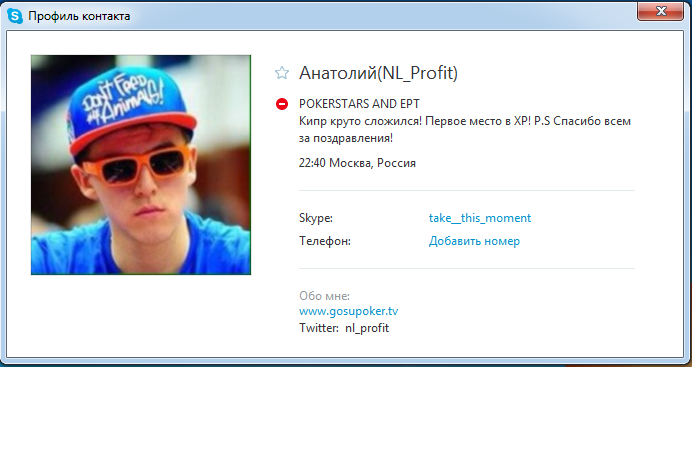The image size is (692, 458).
Task: Close the Профиль контакта window
Action: click(x=661, y=11)
